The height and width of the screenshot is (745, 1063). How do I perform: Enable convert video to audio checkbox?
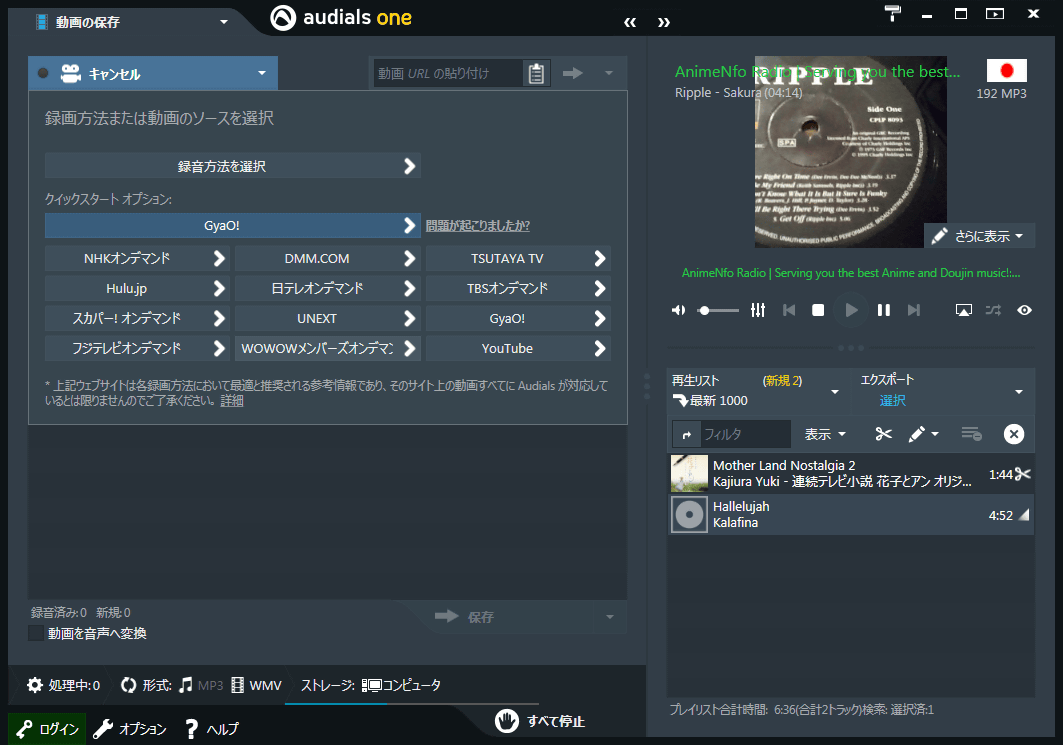(36, 633)
